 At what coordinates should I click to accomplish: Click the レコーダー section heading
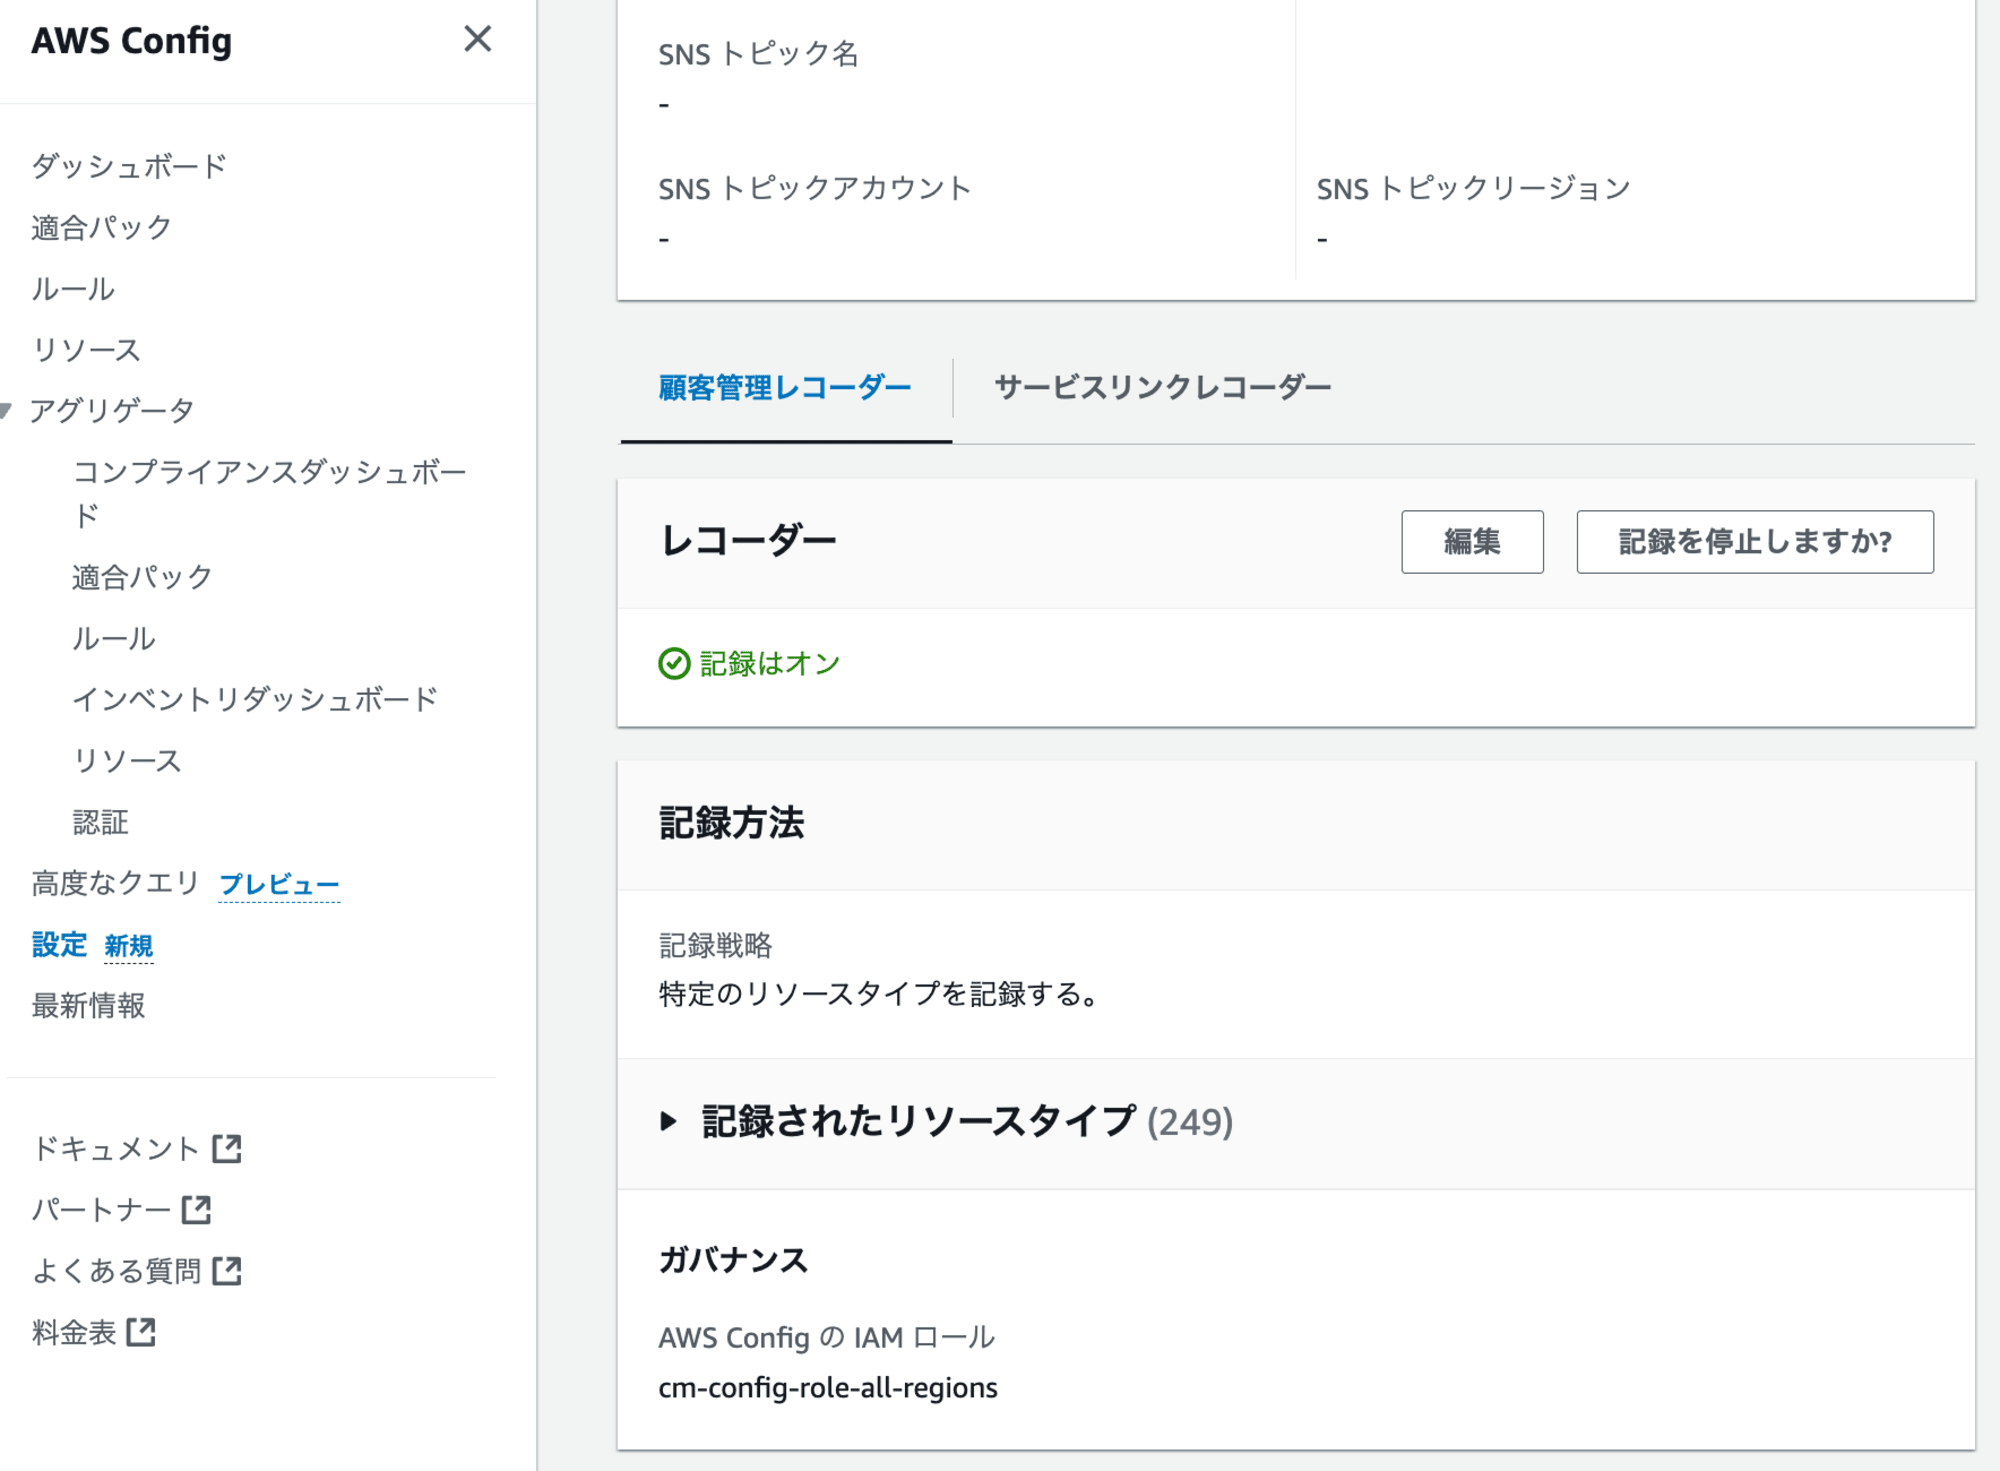coord(748,541)
